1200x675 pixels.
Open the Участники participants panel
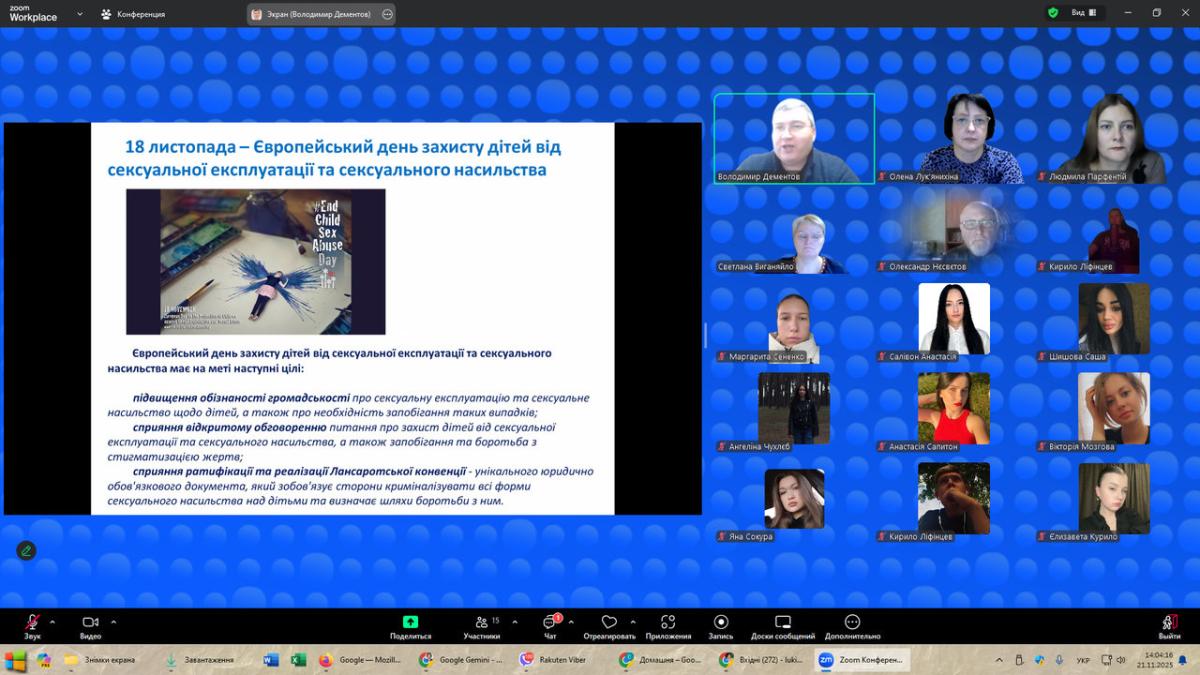pos(481,624)
